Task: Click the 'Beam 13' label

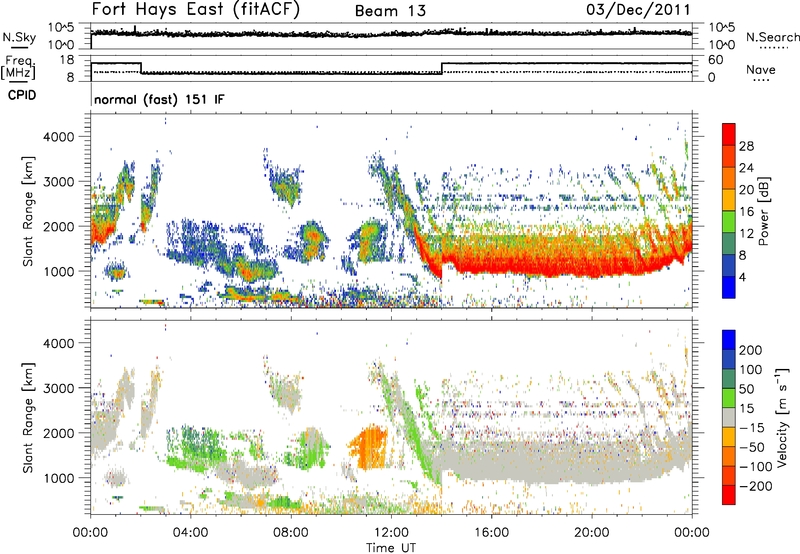Action: (x=390, y=11)
